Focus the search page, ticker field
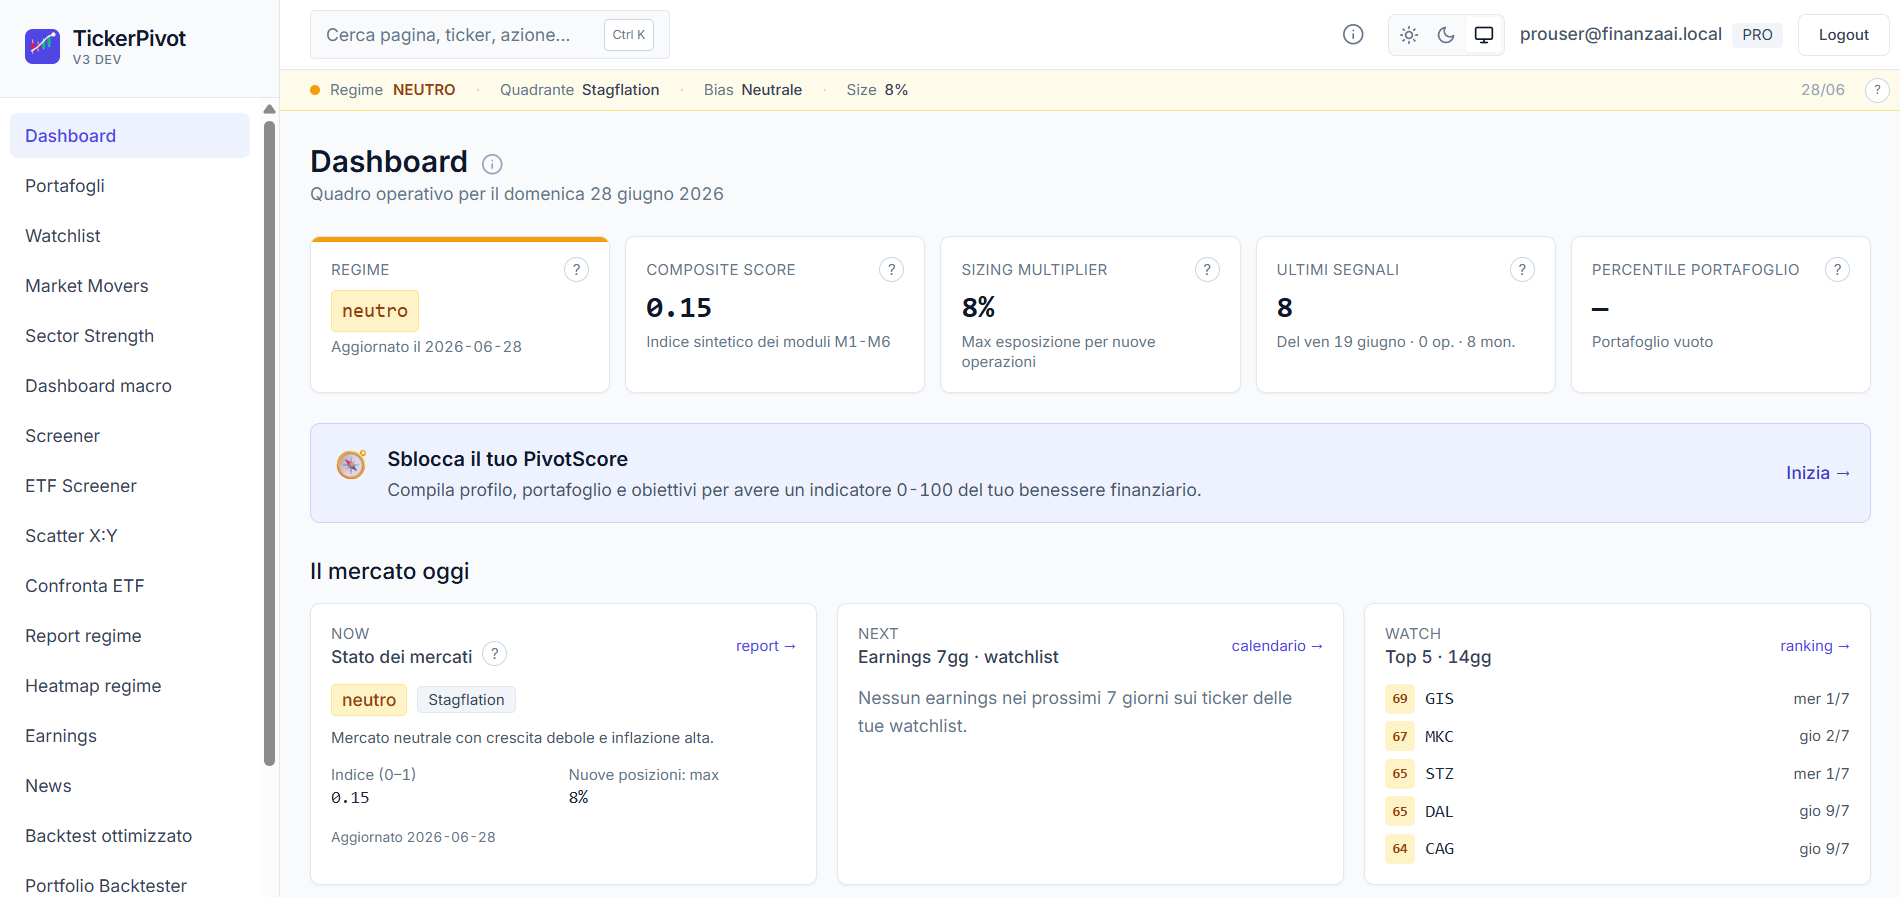 (x=490, y=35)
